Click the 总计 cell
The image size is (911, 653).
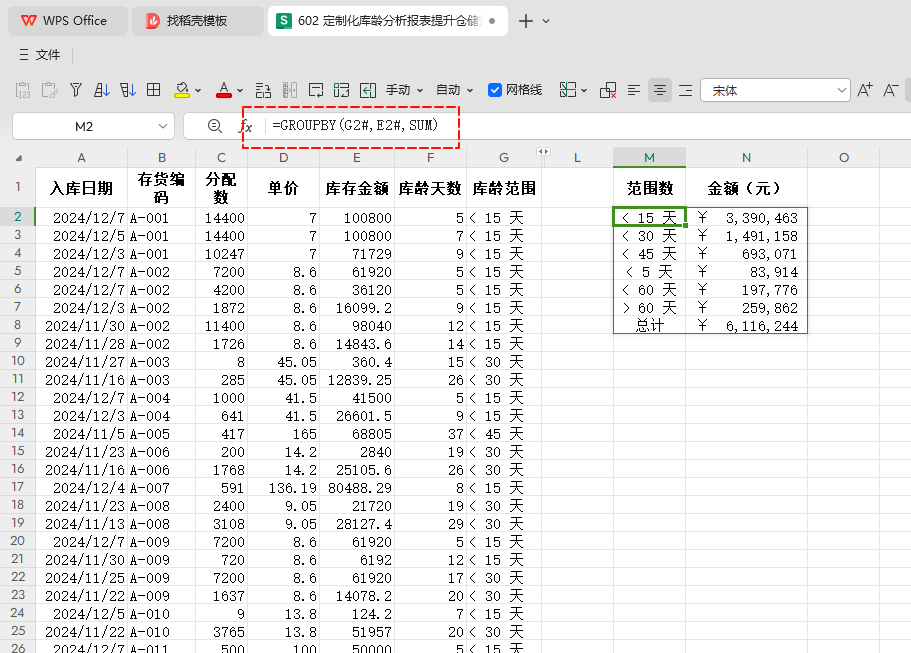coord(650,325)
